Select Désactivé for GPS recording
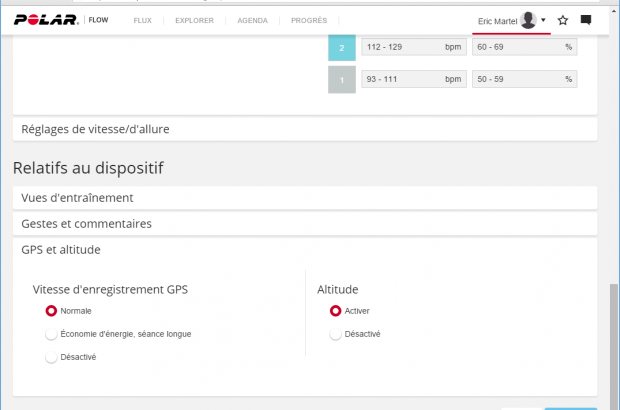Screen dimensions: 620x410 tap(51, 357)
